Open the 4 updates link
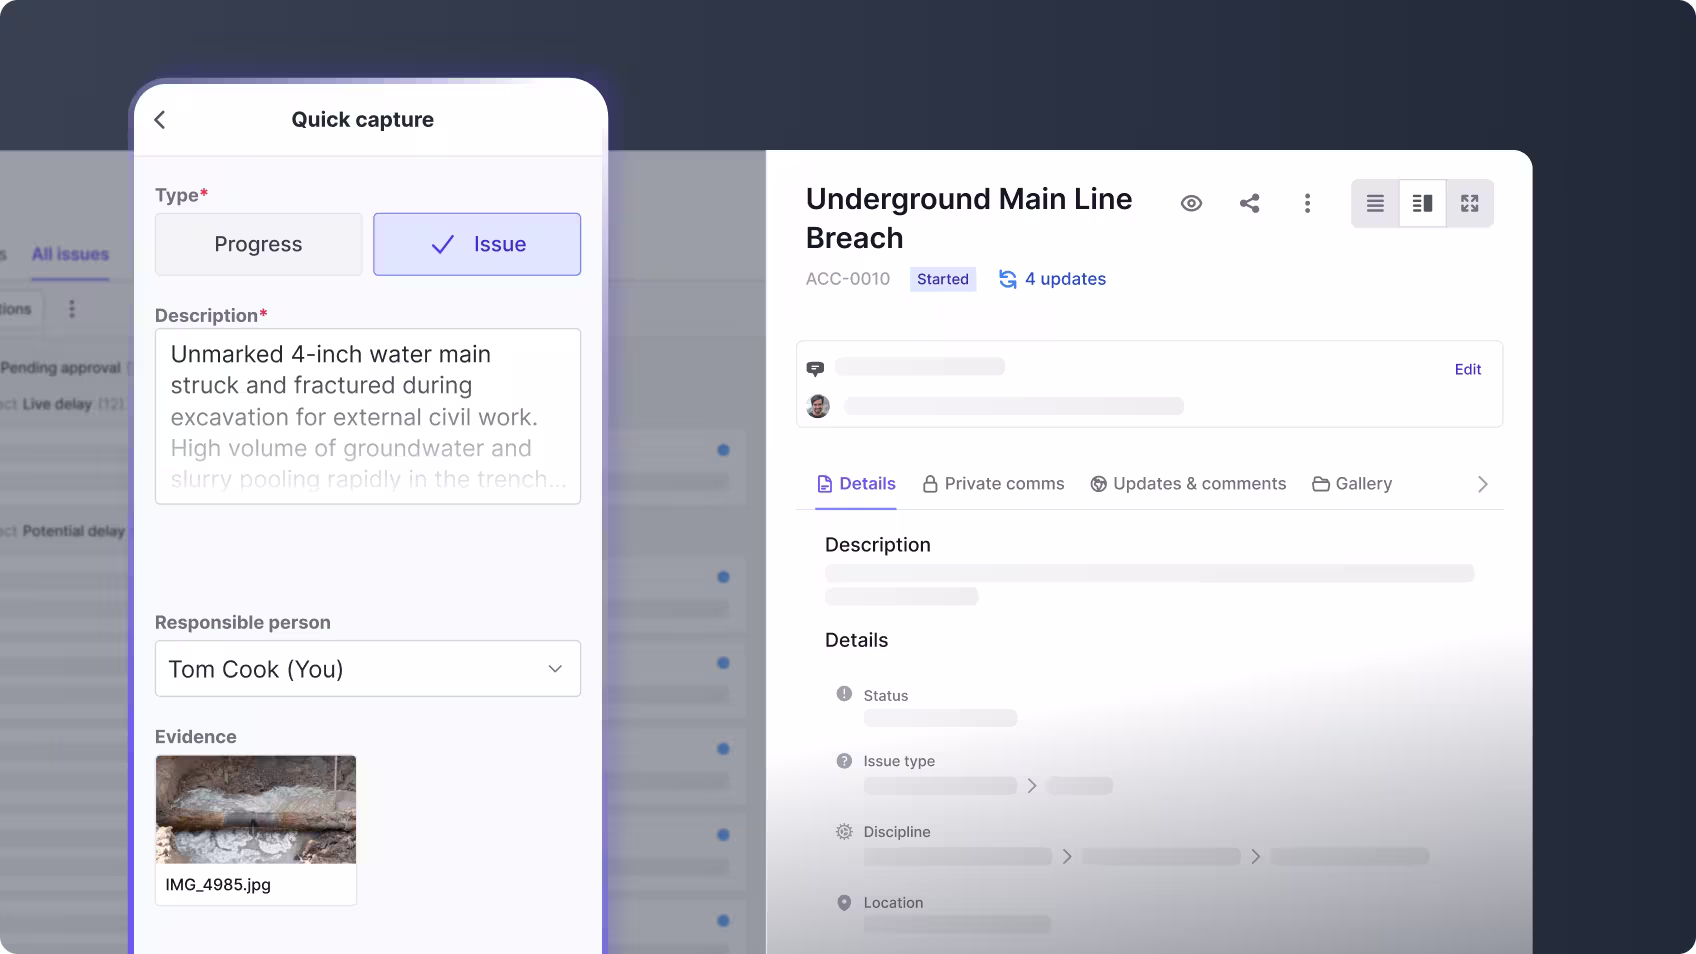Screen dimensions: 1696x954 1065,279
